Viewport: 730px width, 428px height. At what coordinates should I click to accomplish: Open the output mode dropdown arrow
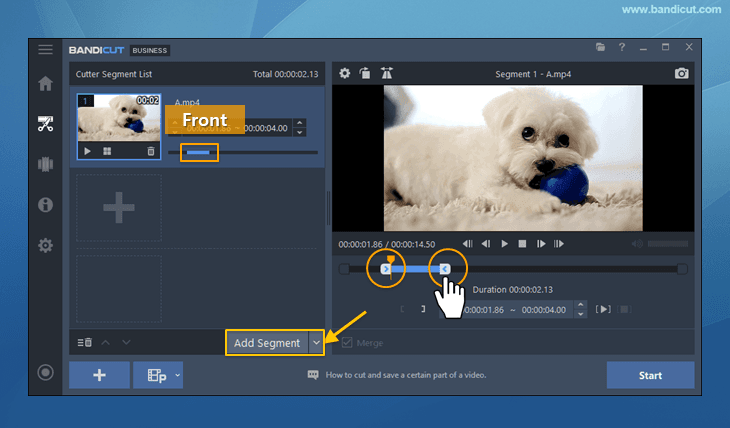click(177, 375)
